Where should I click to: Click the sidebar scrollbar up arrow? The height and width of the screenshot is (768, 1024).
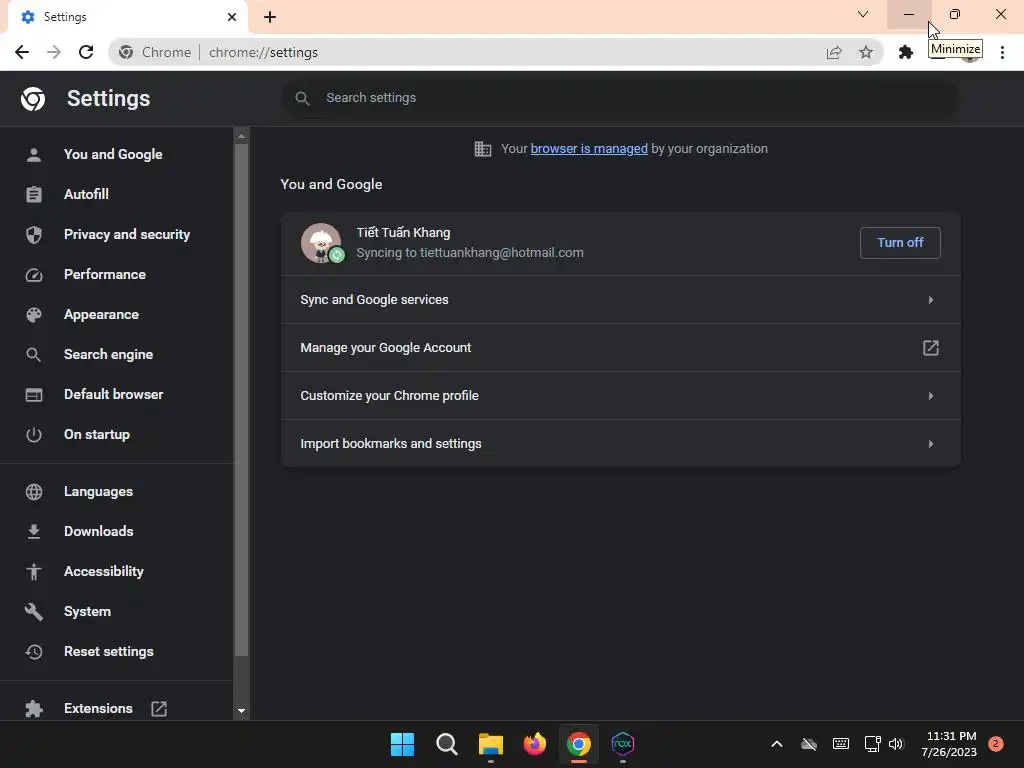(x=241, y=136)
